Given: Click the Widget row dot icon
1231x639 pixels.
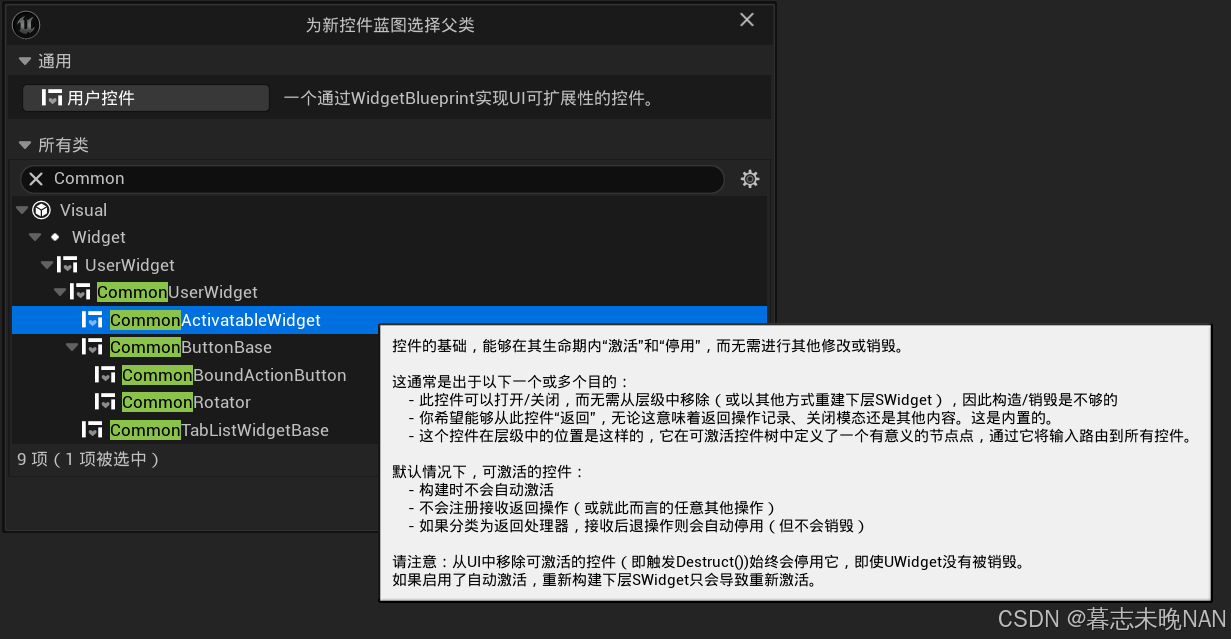Looking at the screenshot, I should click(54, 237).
